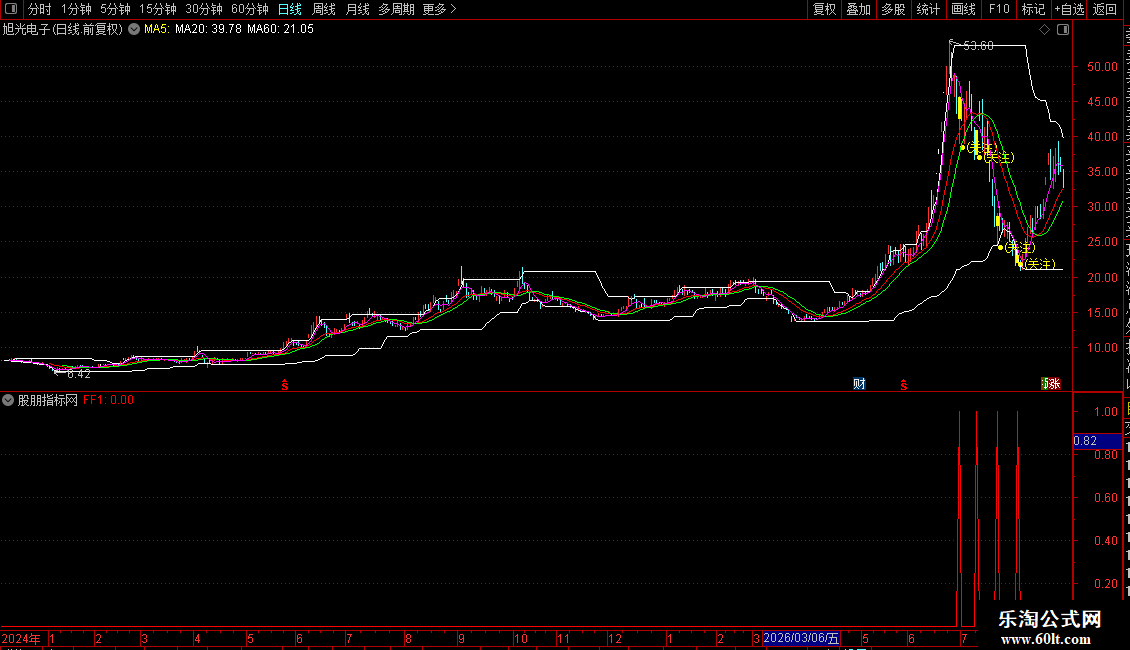The width and height of the screenshot is (1130, 650).
Task: Select the 15分钟 period tab
Action: click(x=157, y=9)
